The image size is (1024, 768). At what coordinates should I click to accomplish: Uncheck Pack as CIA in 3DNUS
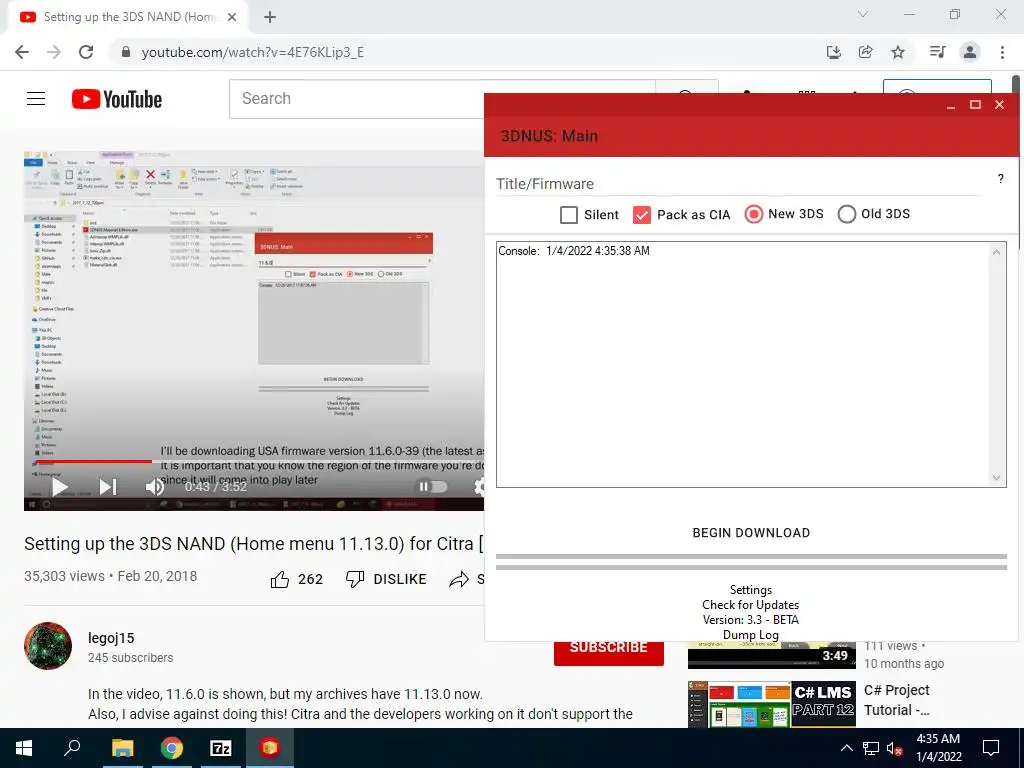pos(642,215)
